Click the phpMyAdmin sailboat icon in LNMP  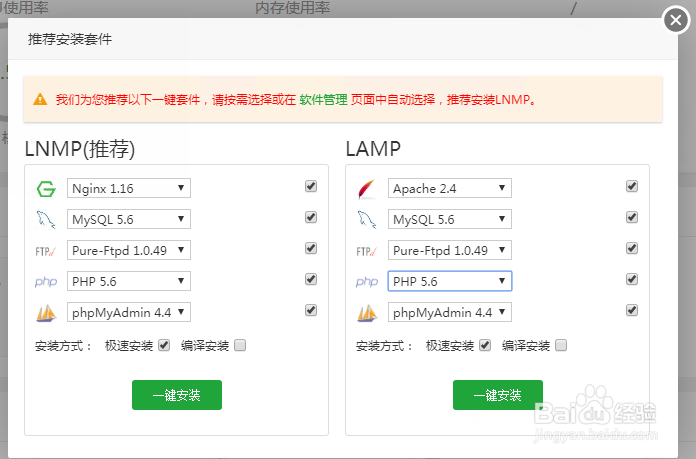46,313
